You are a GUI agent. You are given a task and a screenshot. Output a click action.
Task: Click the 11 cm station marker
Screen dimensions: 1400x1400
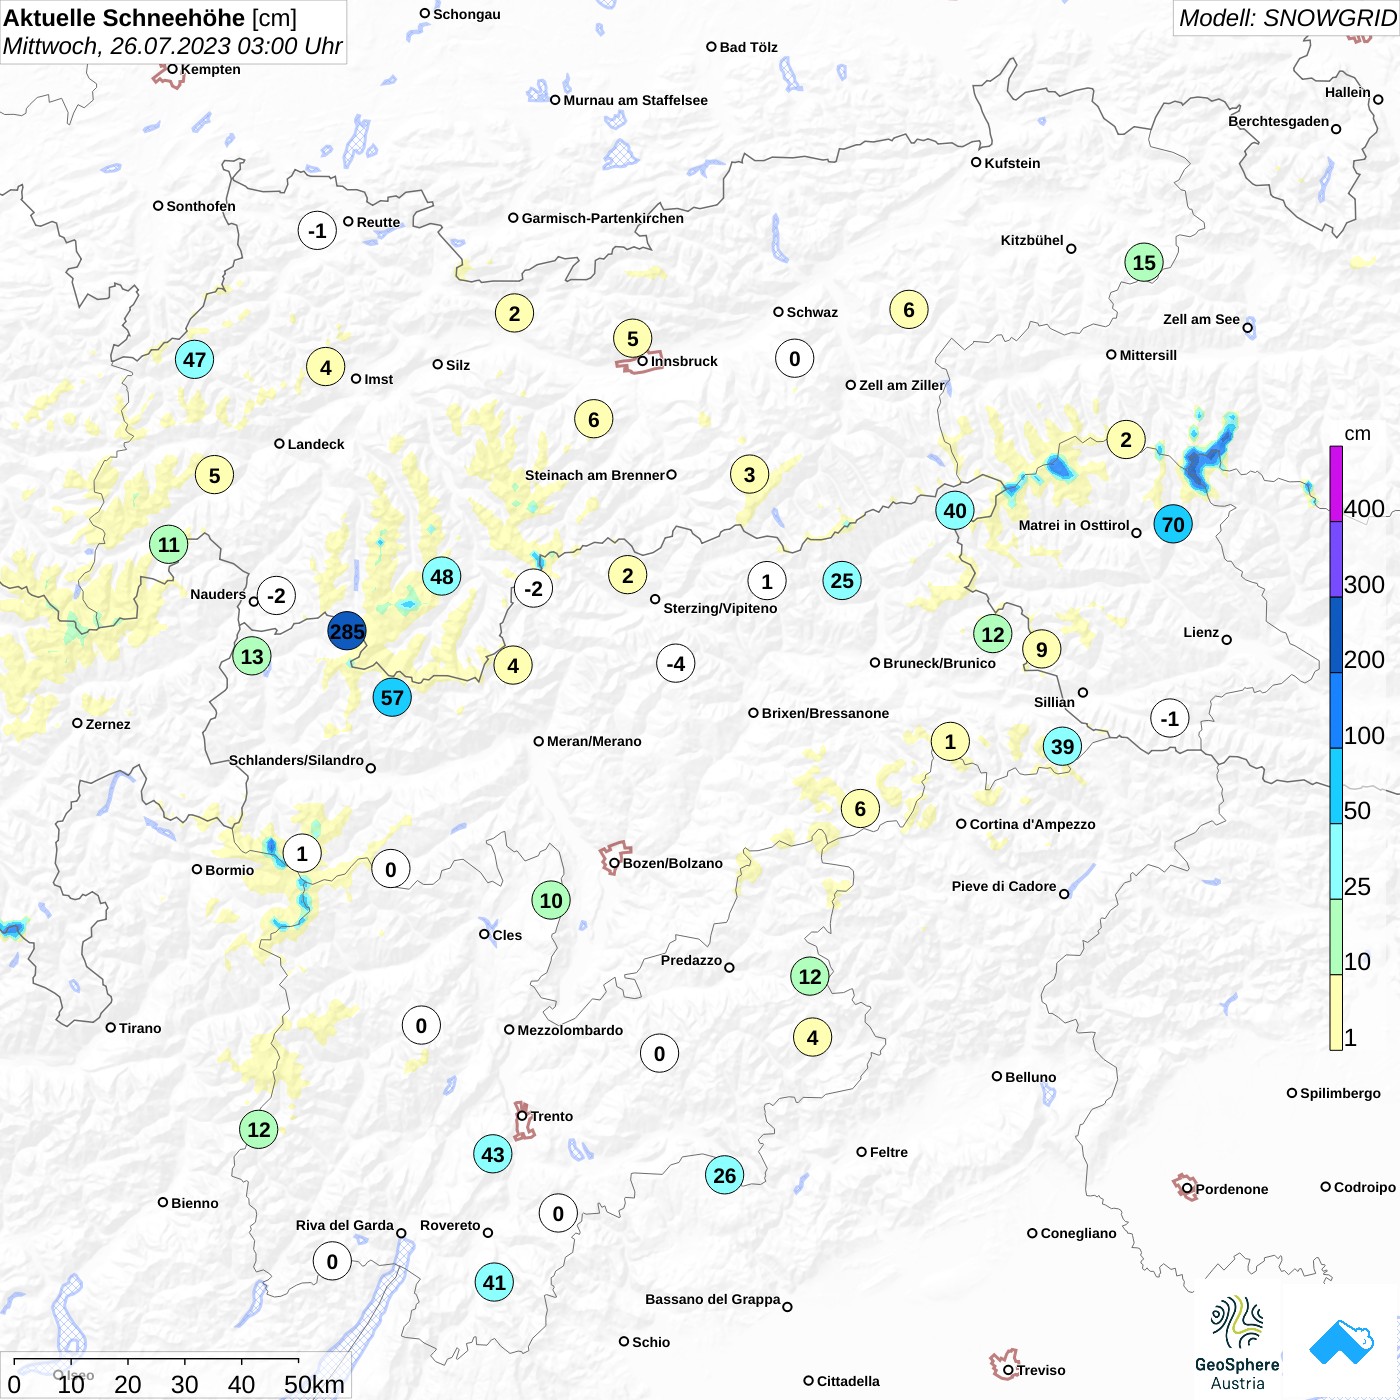click(169, 544)
